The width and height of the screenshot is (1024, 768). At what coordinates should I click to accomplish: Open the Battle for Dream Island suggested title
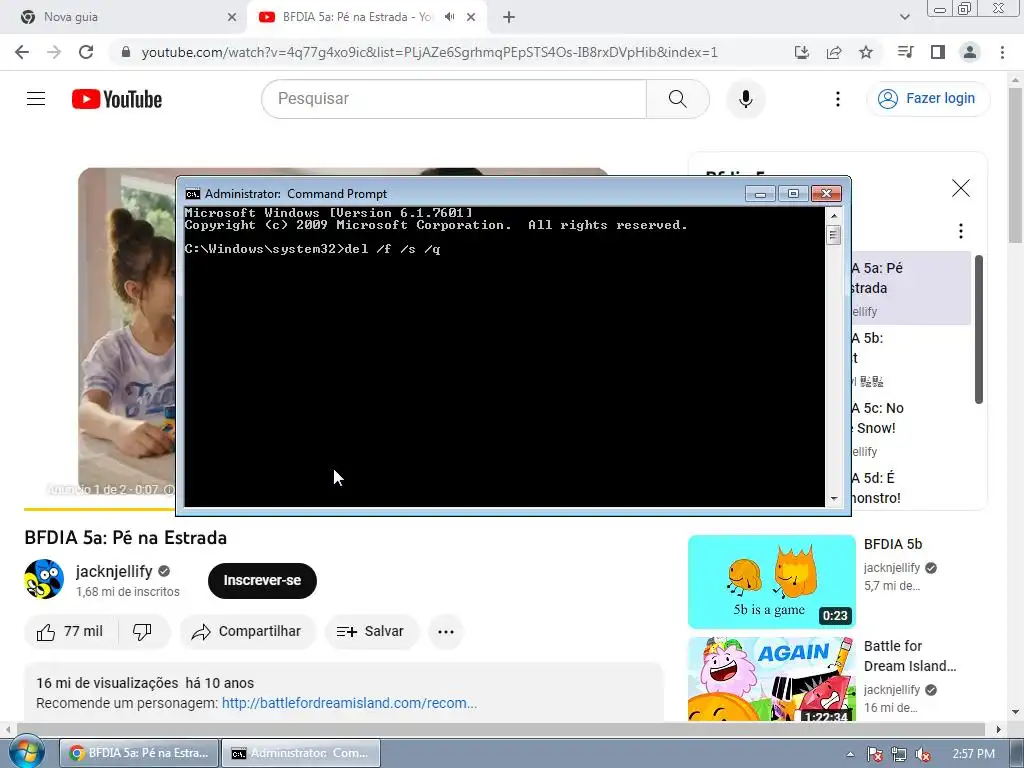coord(910,656)
